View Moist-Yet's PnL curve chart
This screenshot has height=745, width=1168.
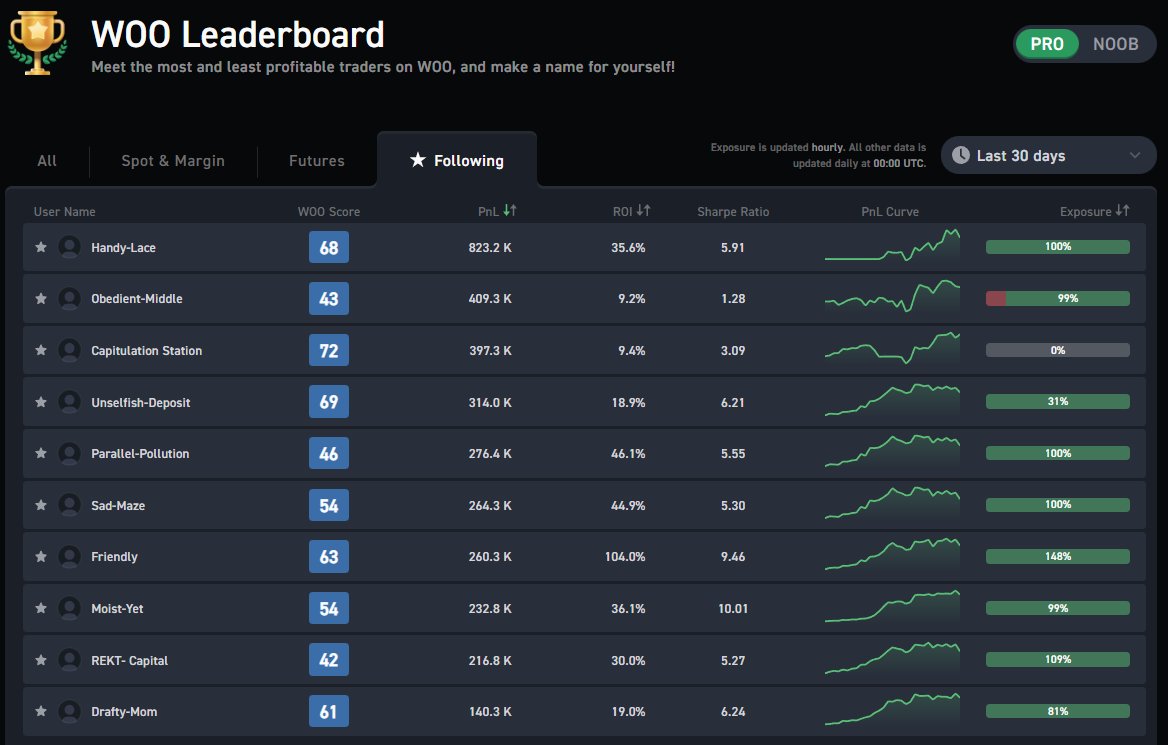[x=892, y=606]
